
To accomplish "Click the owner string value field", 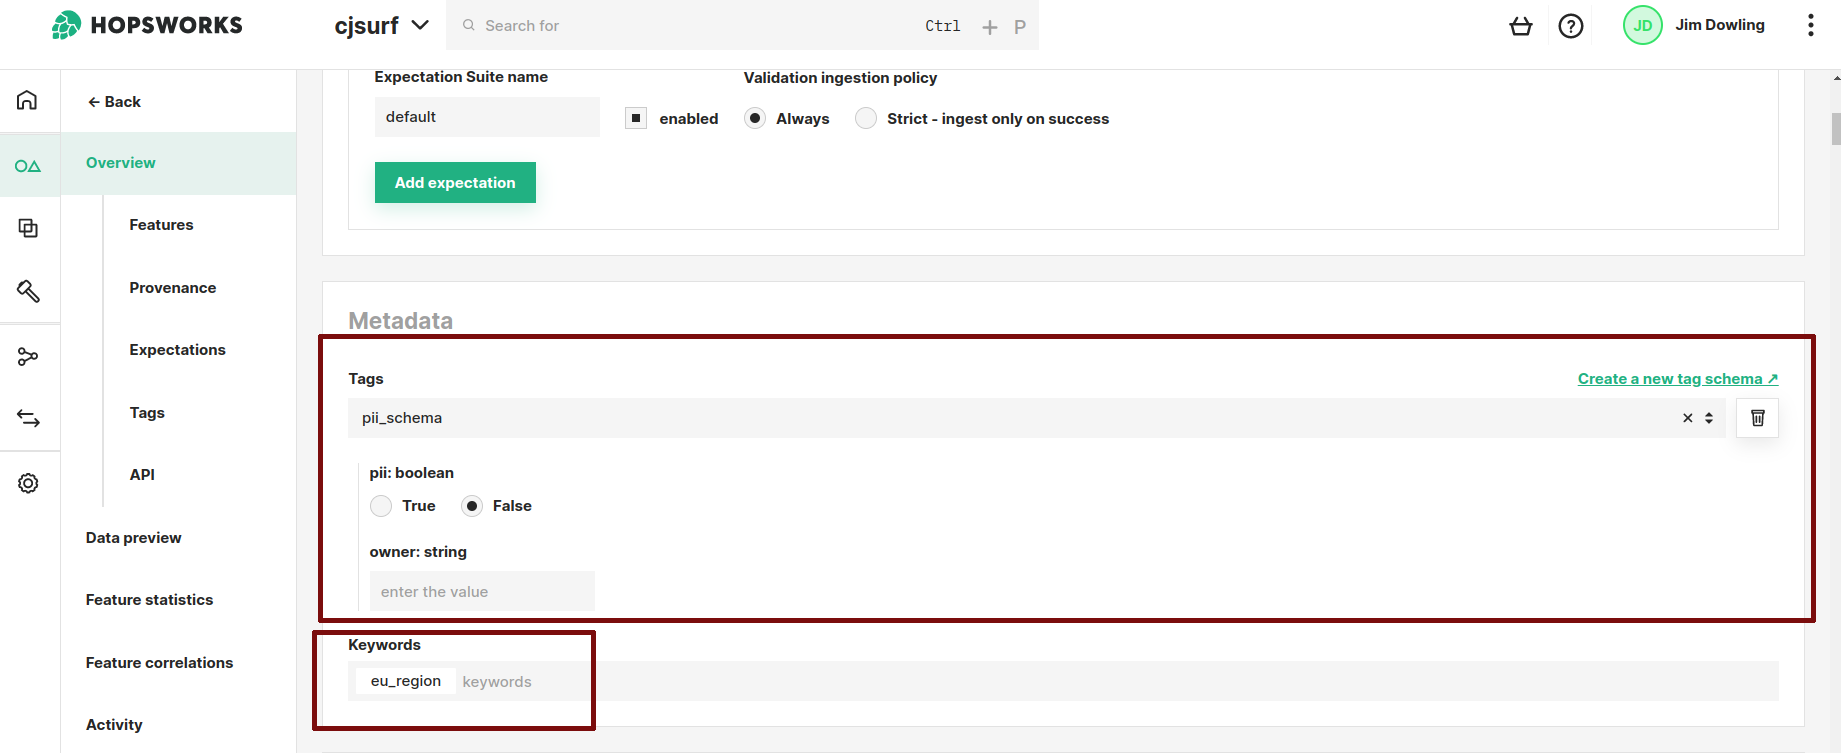I will [482, 592].
